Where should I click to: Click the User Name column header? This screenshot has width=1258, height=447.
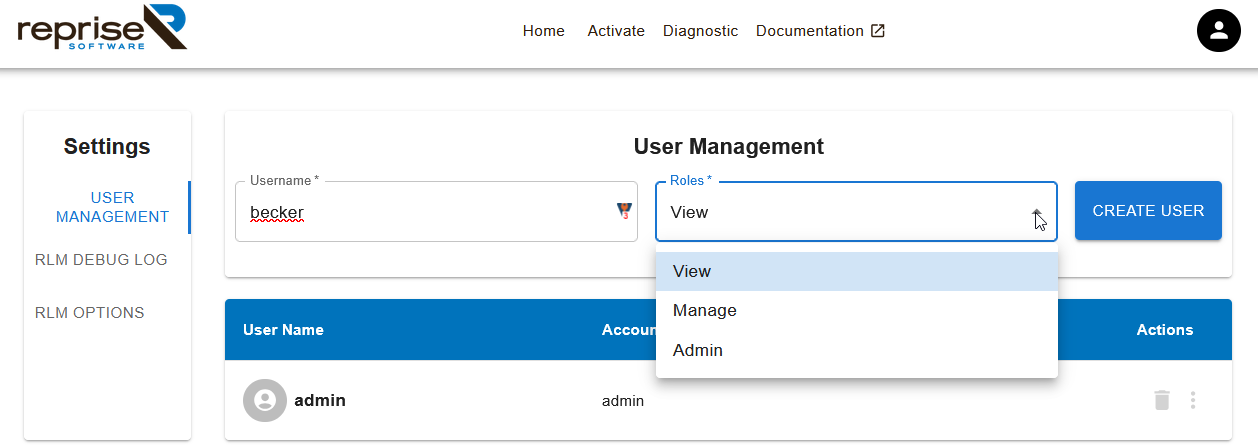(283, 330)
